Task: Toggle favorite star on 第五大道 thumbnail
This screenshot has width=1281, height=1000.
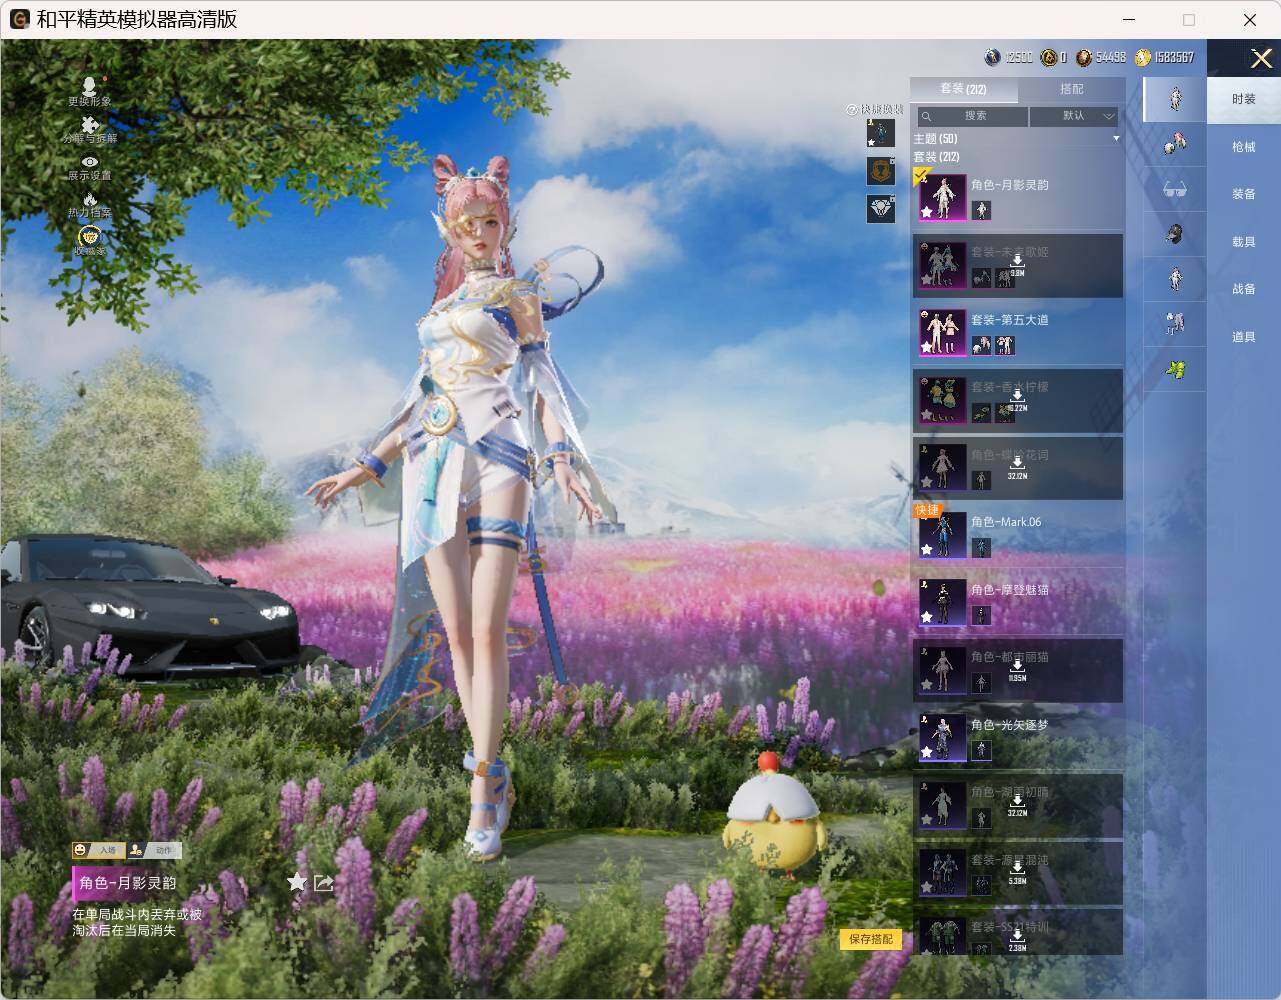Action: click(x=927, y=347)
